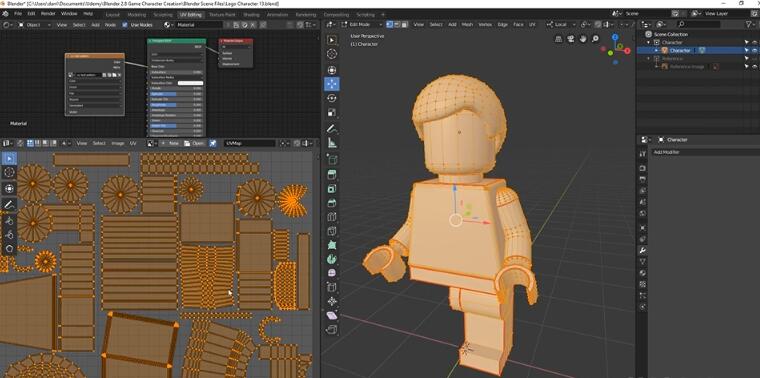
Task: Select the Move tool in the UV editor toolbar
Action: [9, 189]
